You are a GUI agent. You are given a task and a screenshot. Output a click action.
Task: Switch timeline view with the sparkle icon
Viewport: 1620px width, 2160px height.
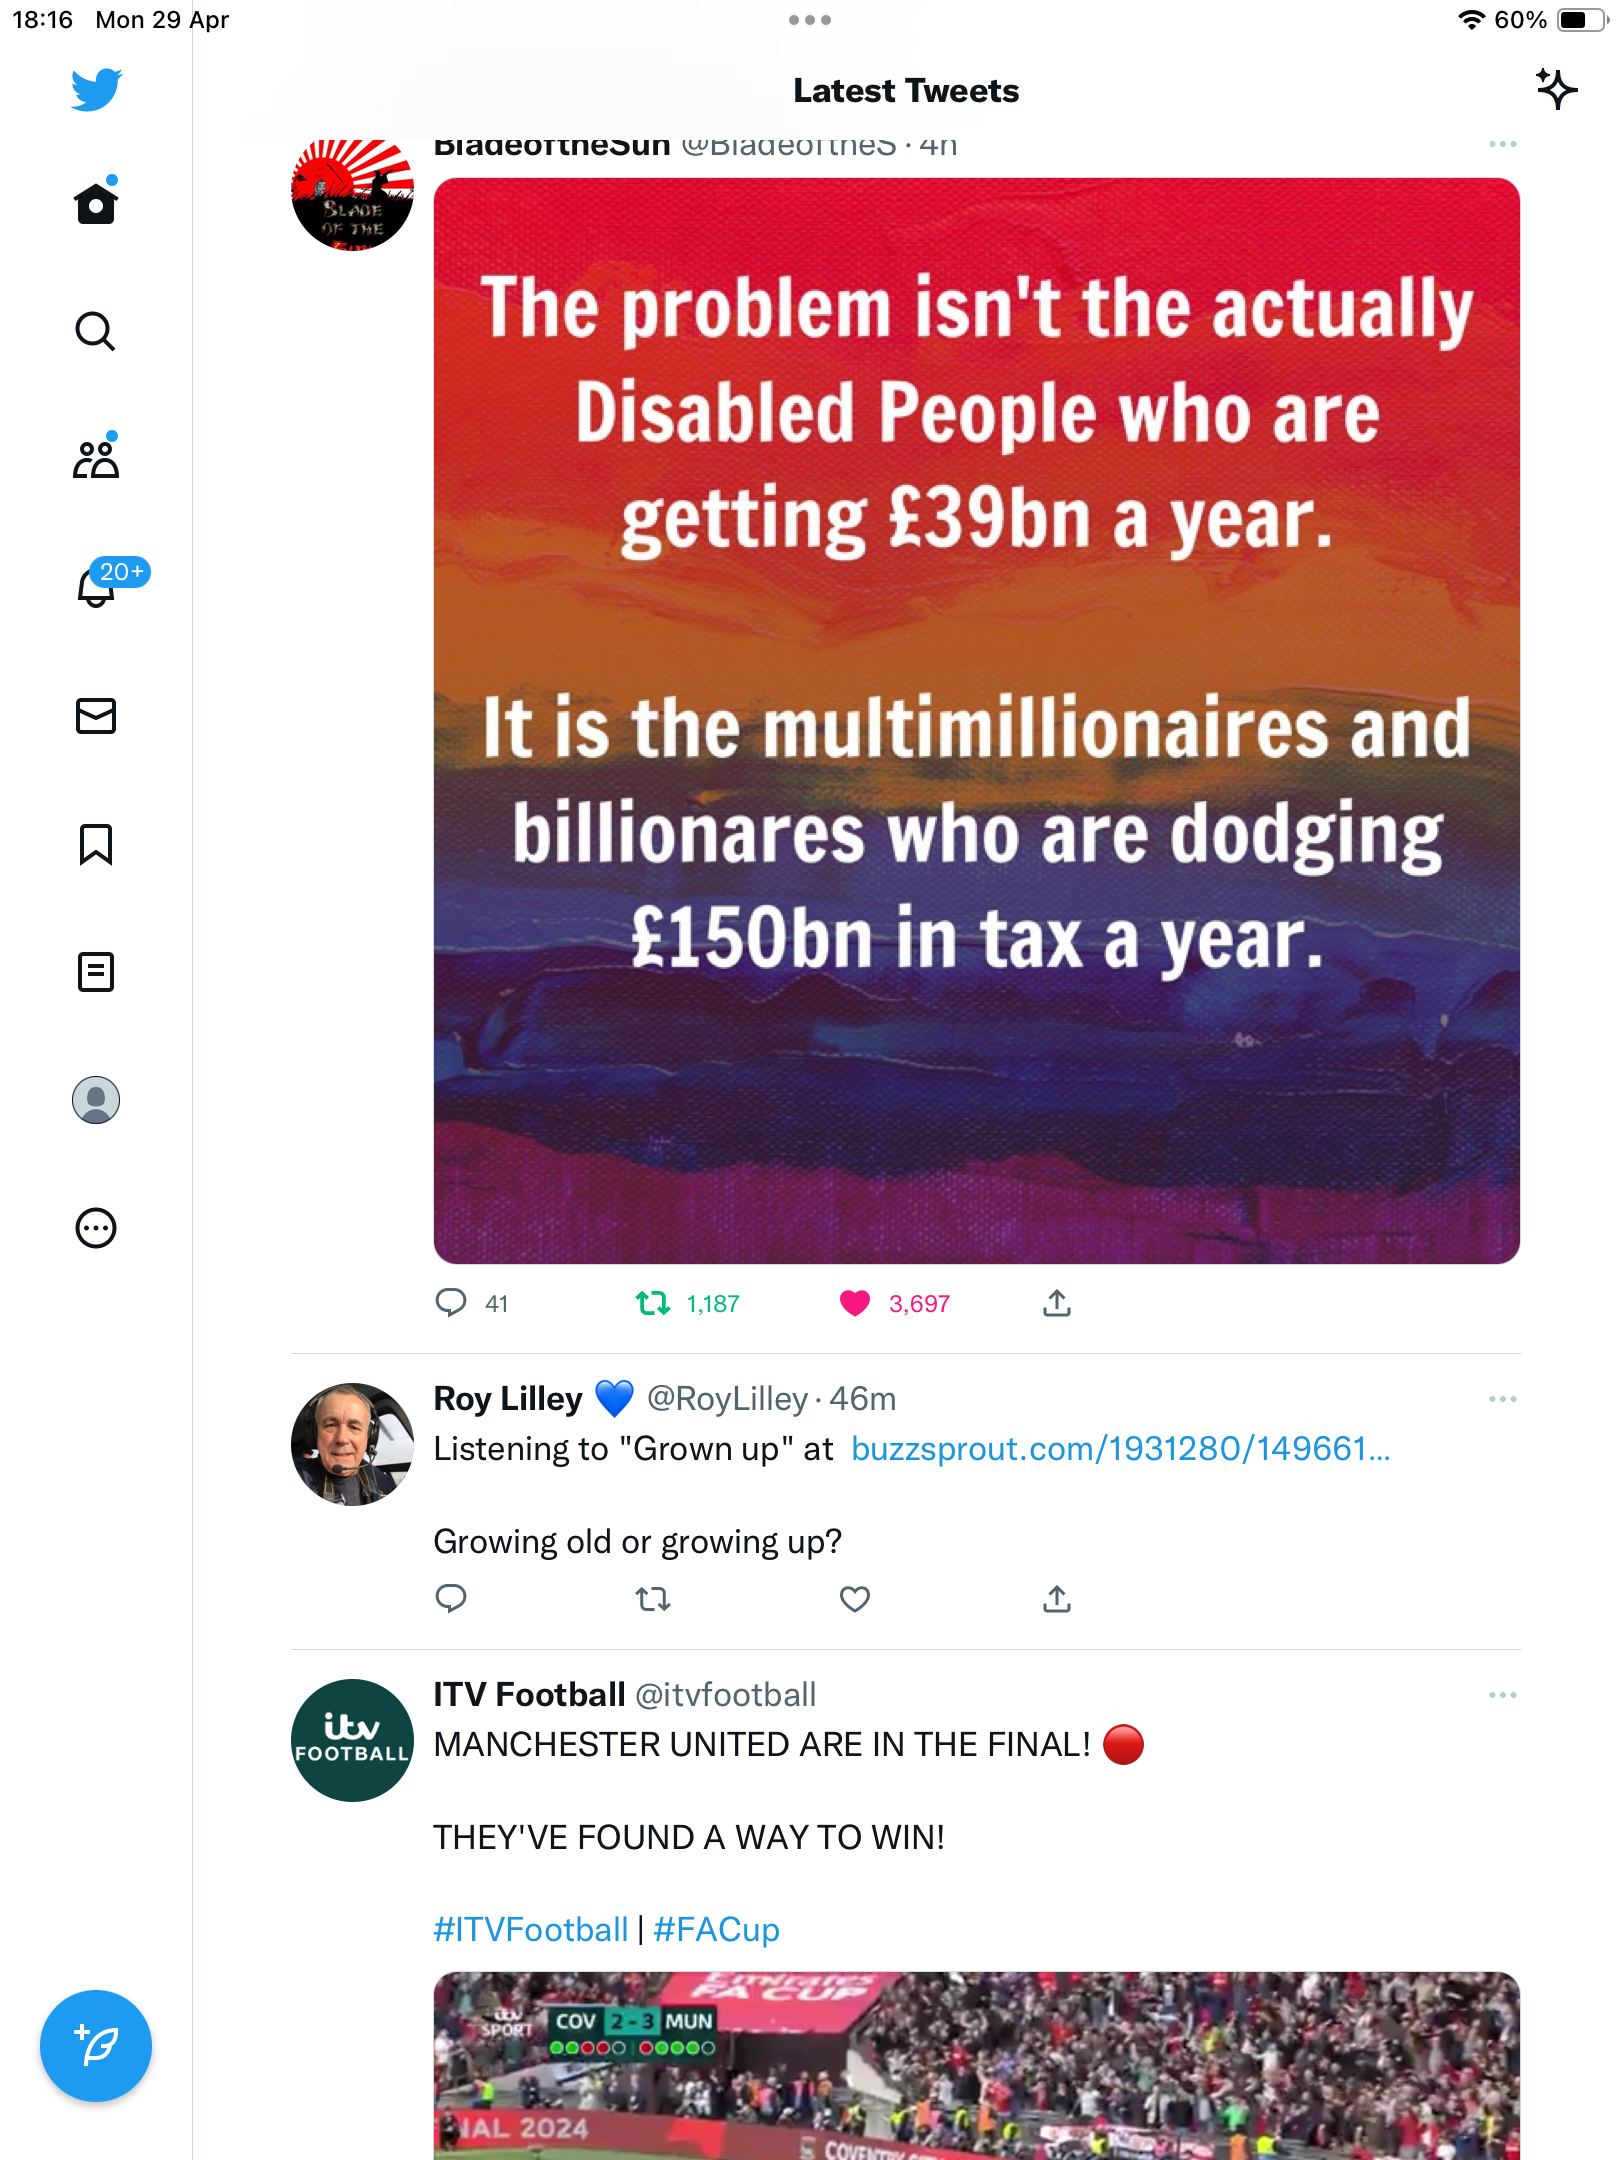tap(1556, 90)
